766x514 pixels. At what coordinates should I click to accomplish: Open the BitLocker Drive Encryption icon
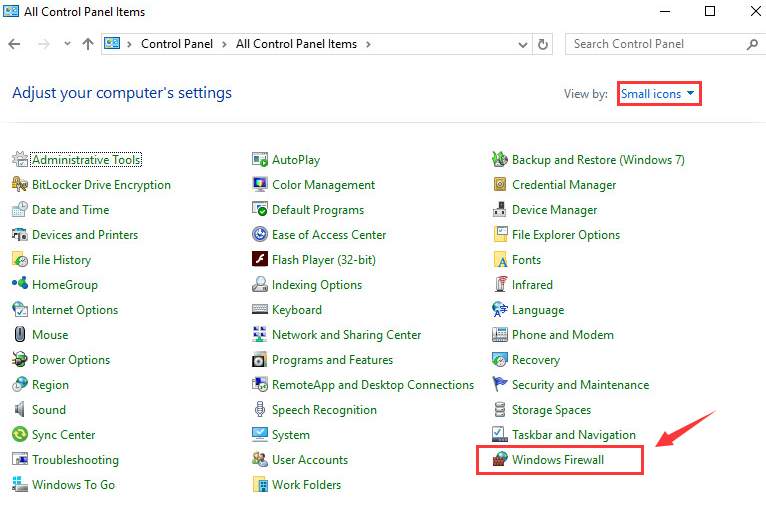[20, 185]
